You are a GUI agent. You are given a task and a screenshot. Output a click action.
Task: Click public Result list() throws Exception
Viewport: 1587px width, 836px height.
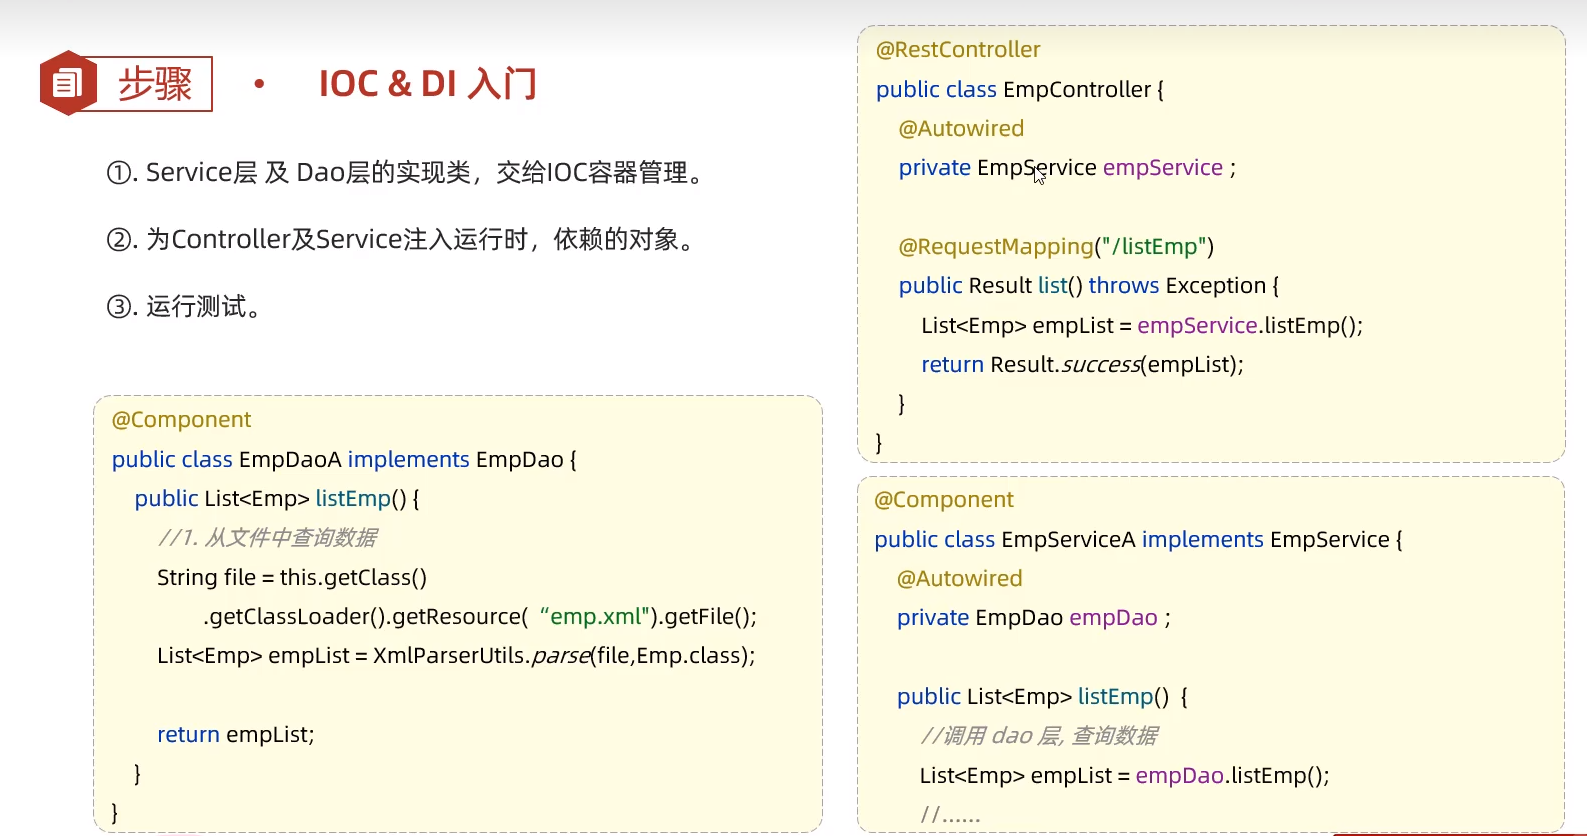point(1089,286)
